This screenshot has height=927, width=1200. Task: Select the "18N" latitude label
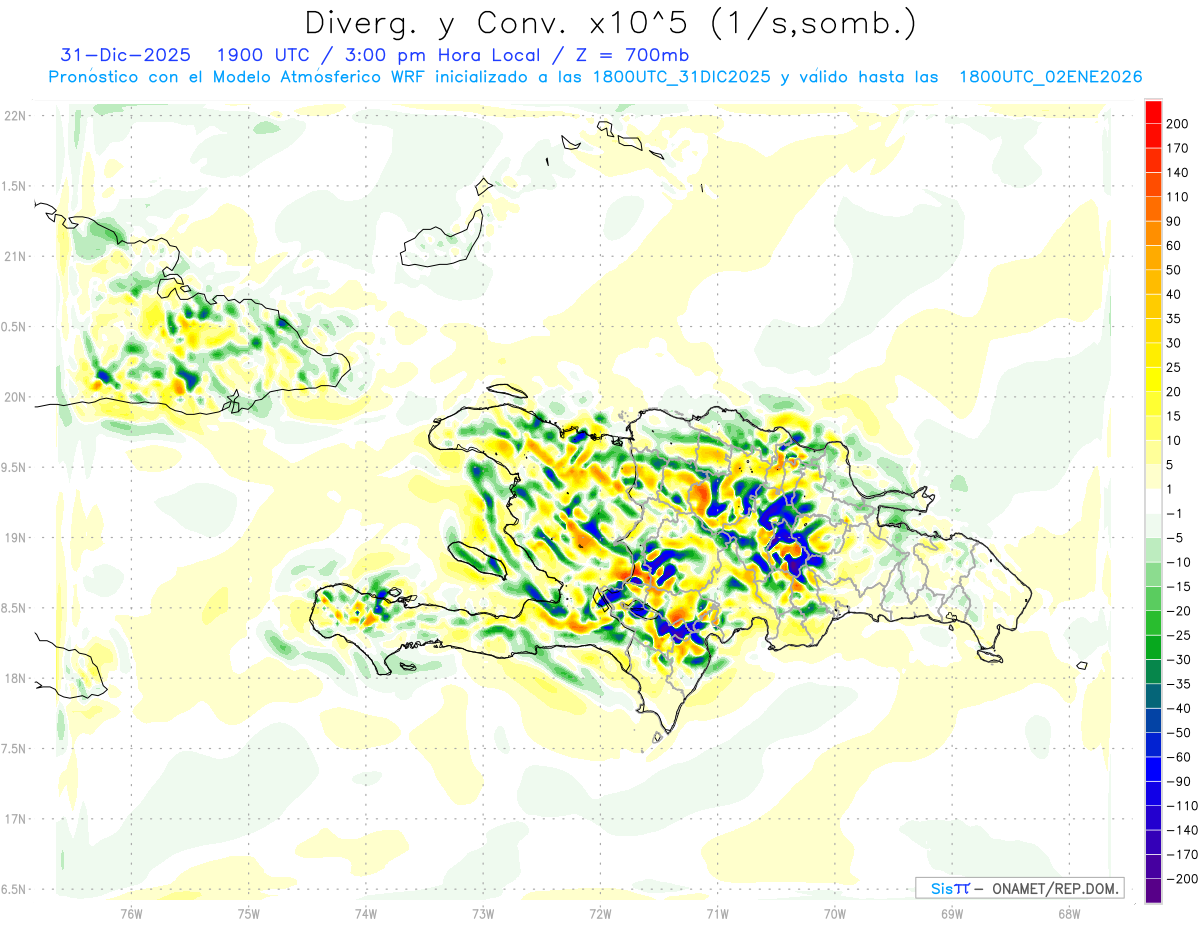click(x=14, y=678)
